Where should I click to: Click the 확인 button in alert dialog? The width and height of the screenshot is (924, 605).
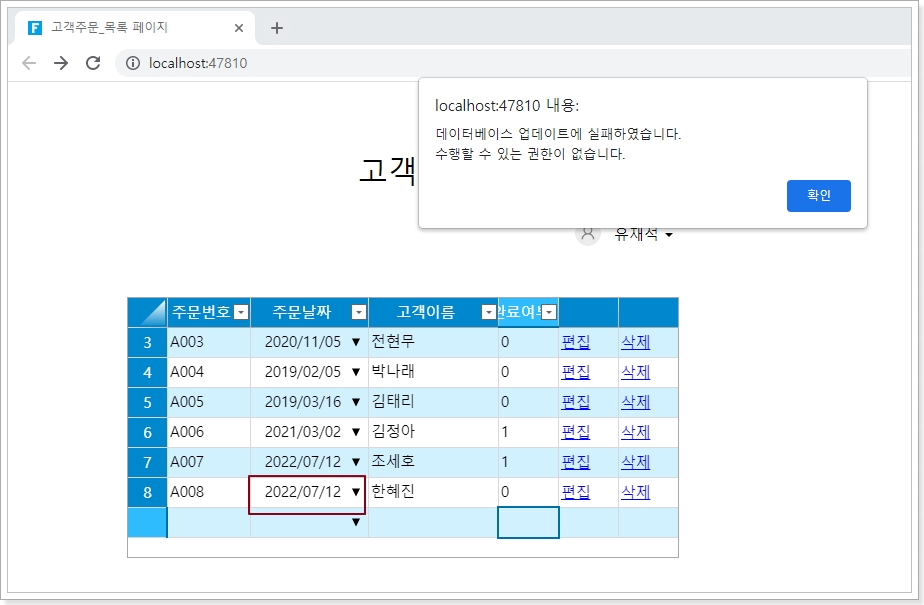click(818, 196)
